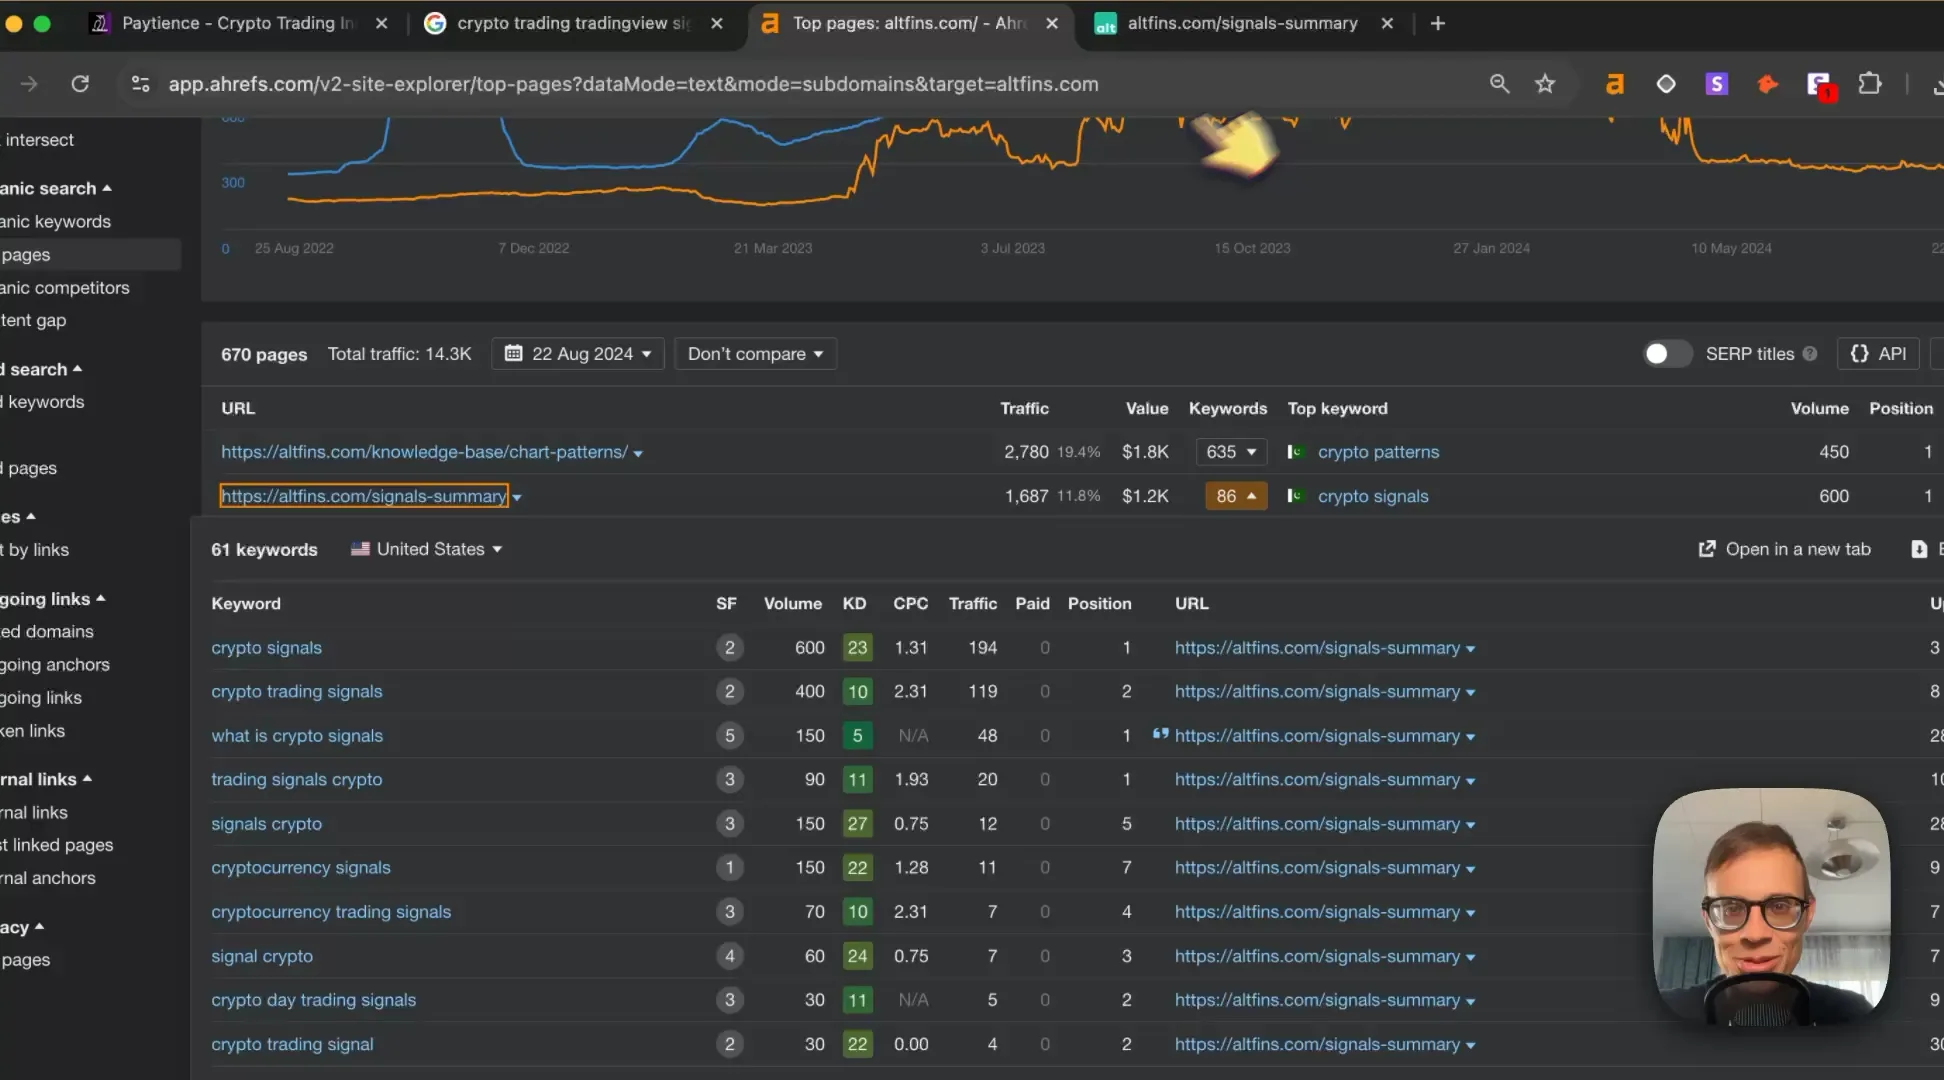Click the KD 5 badge for what is crypto signals

(x=857, y=736)
